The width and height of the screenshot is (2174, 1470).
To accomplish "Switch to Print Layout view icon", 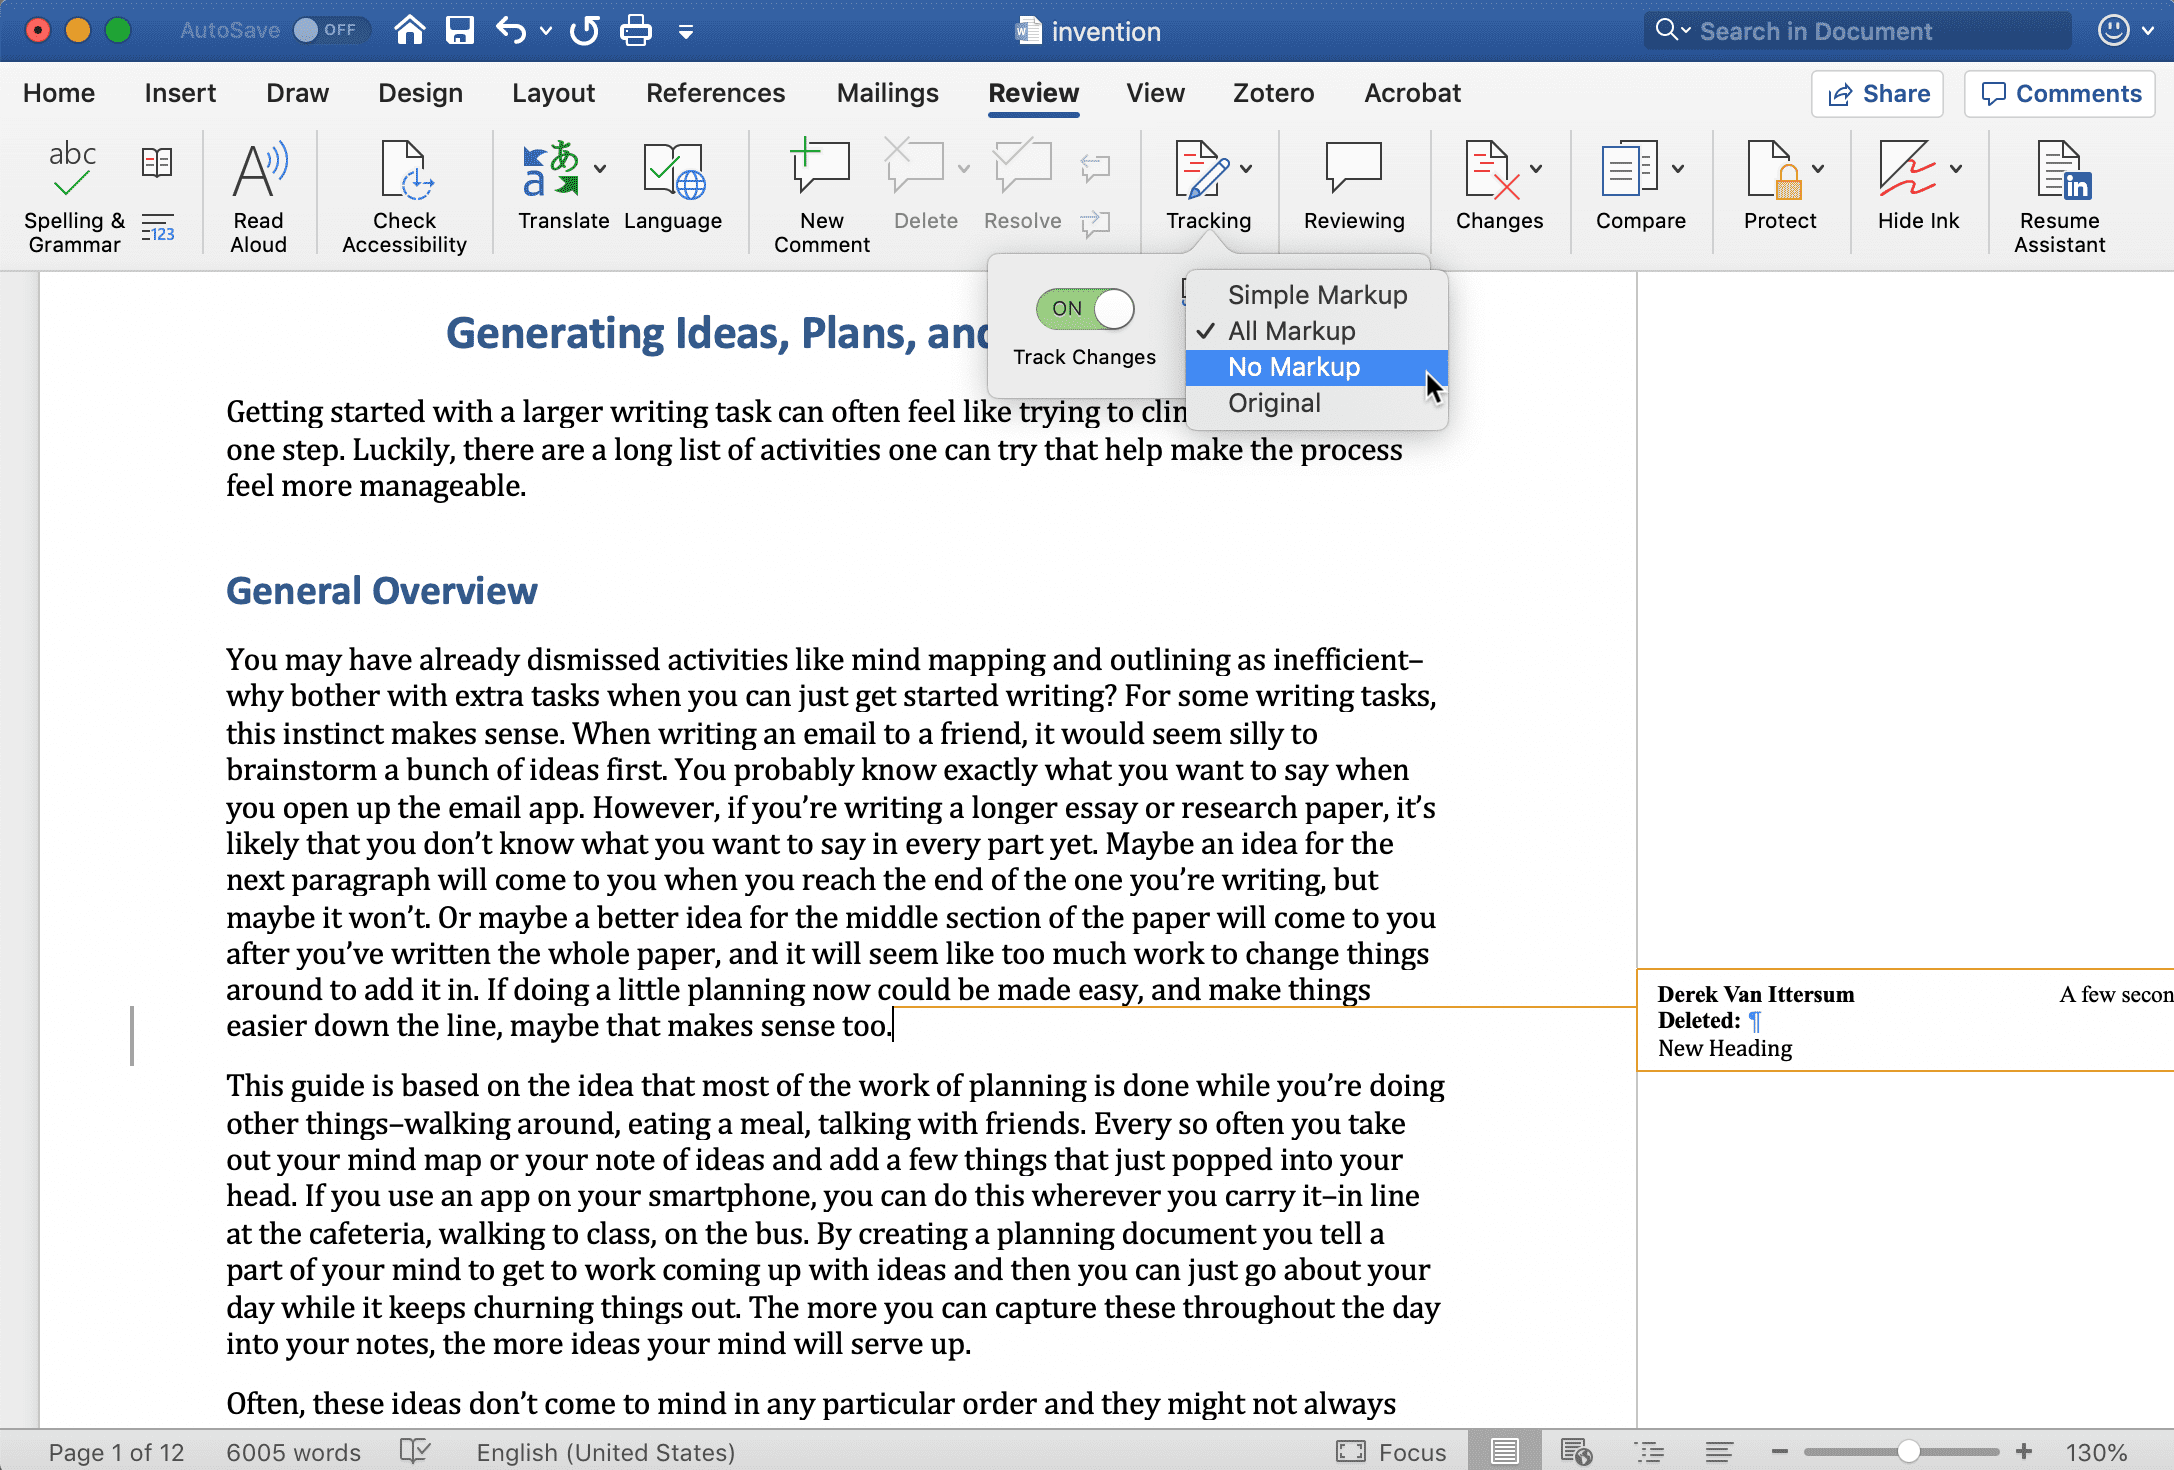I will pyautogui.click(x=1505, y=1451).
